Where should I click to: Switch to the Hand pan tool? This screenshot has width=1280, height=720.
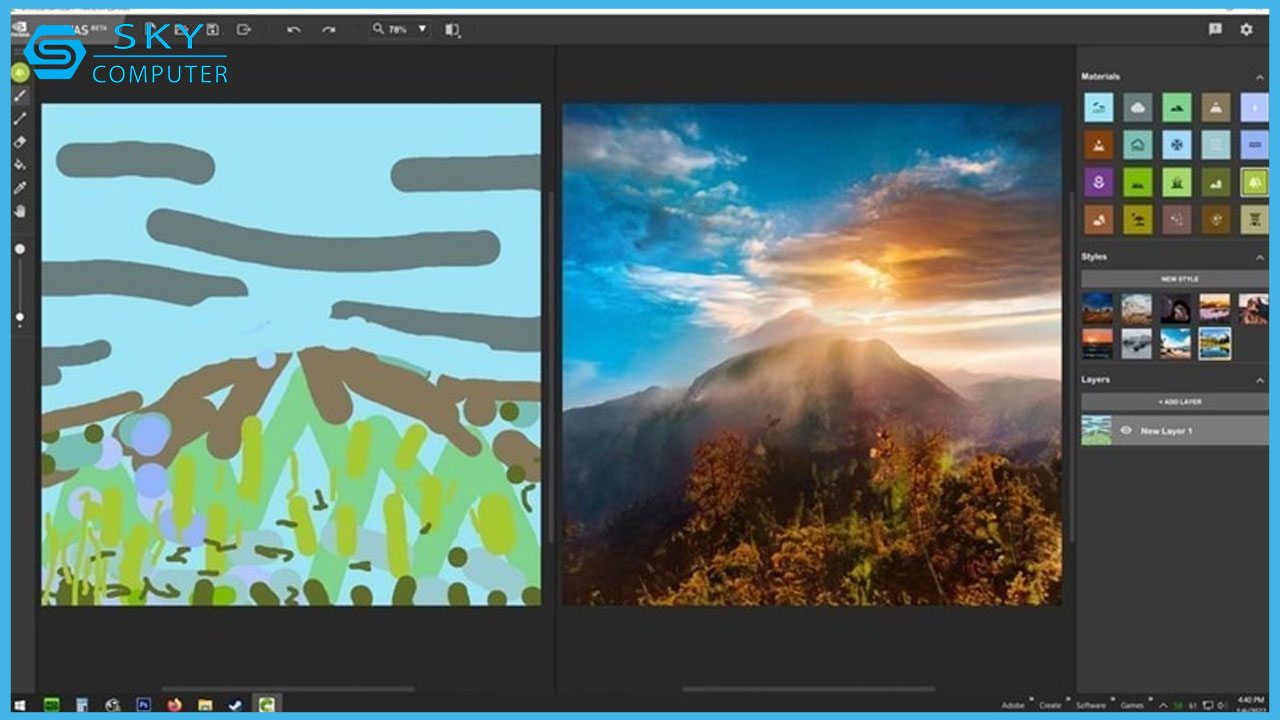[20, 211]
